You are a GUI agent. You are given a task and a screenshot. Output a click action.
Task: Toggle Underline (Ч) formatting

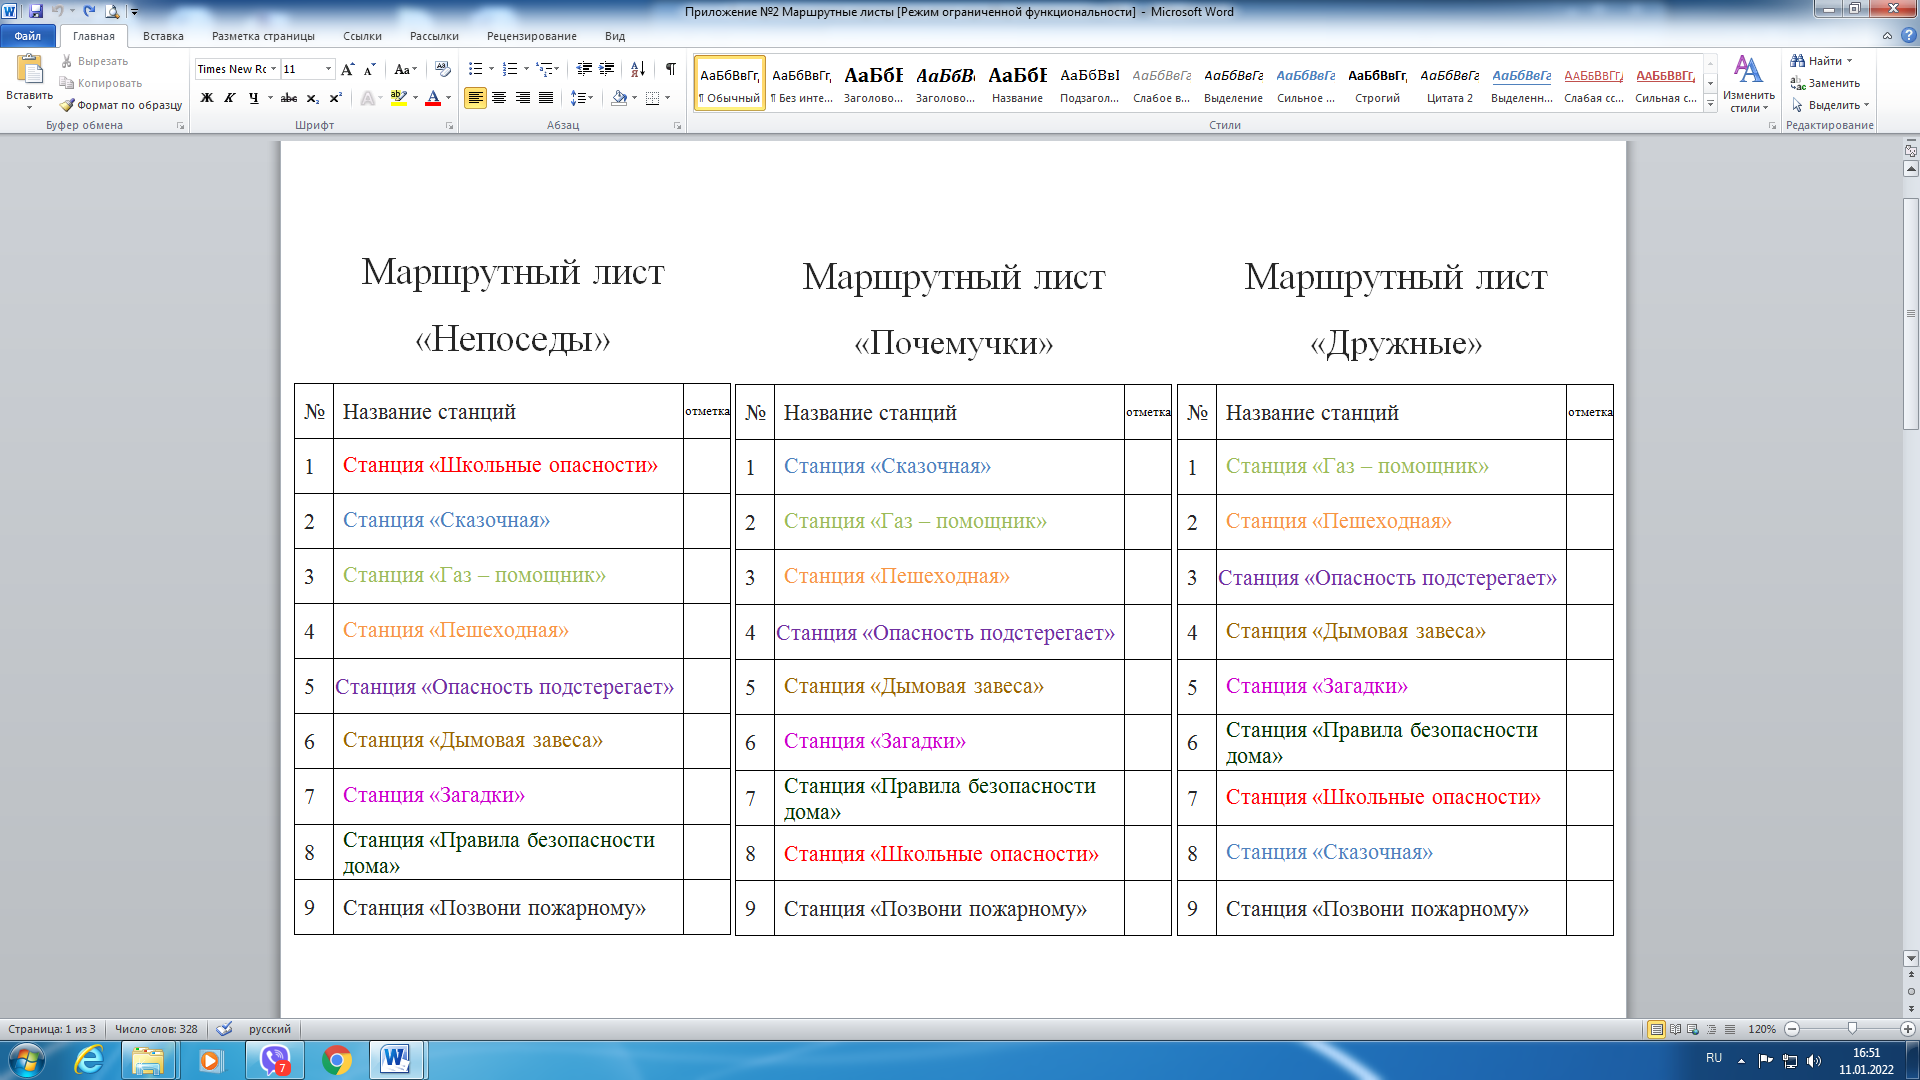pyautogui.click(x=253, y=98)
